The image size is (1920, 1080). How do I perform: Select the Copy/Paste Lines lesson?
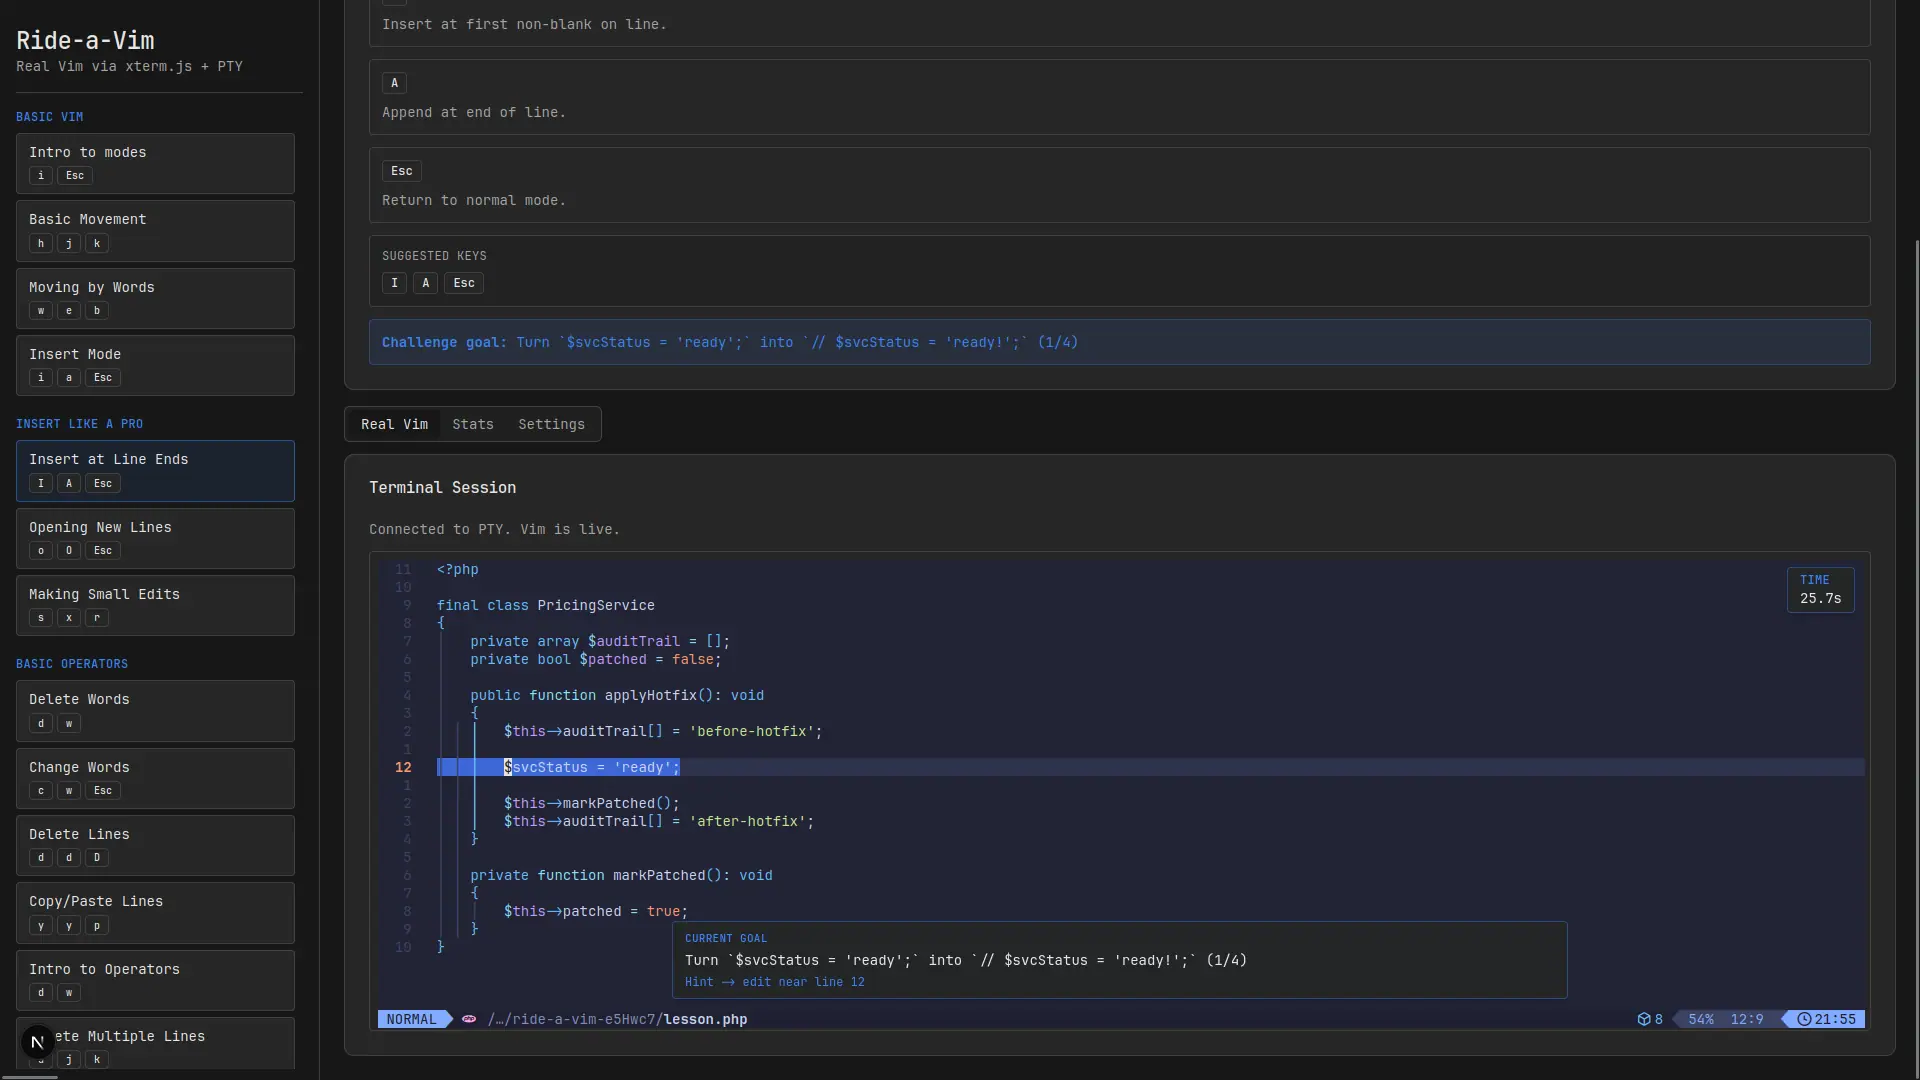[x=155, y=913]
